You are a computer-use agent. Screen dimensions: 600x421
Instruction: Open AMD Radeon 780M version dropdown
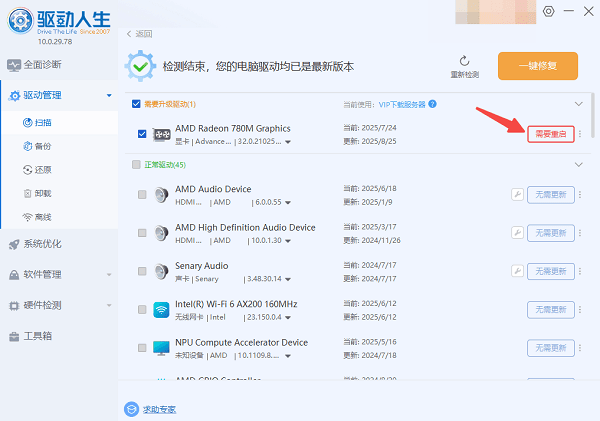pyautogui.click(x=288, y=142)
